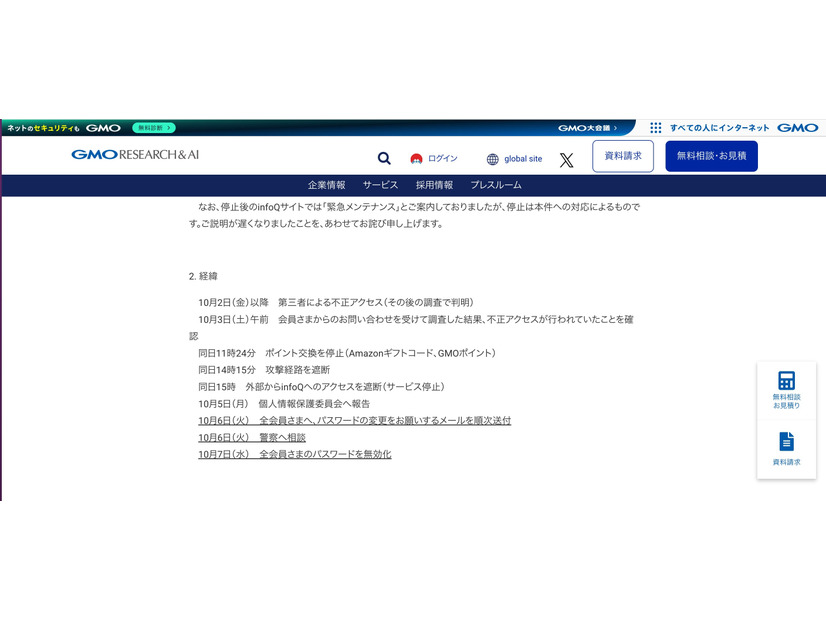This screenshot has width=826, height=620.
Task: Click the 同日14時15分 攻撃経路を遮断 line
Action: pyautogui.click(x=264, y=370)
